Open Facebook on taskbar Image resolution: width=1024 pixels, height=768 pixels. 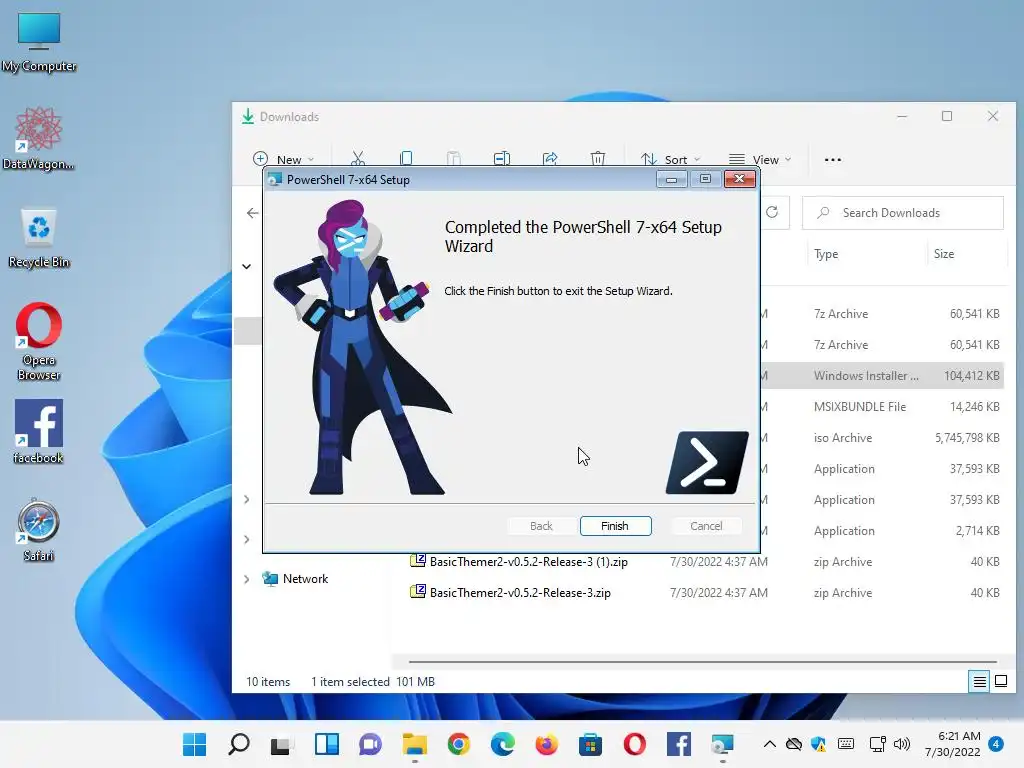click(x=679, y=744)
